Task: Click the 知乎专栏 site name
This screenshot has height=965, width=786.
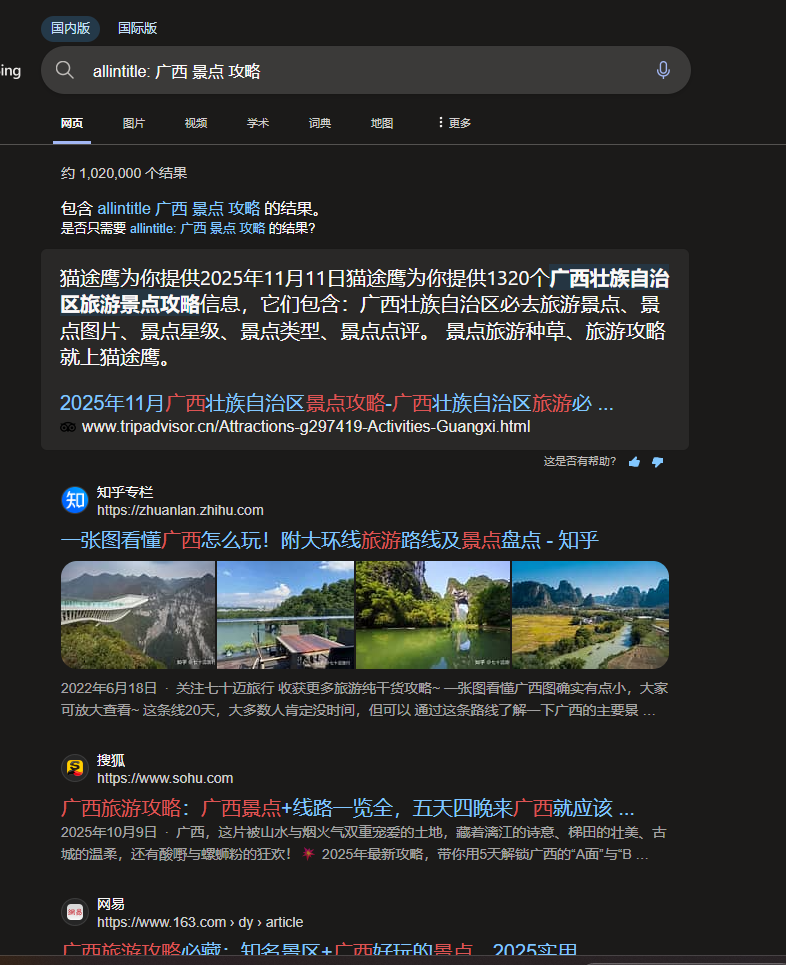Action: coord(125,492)
